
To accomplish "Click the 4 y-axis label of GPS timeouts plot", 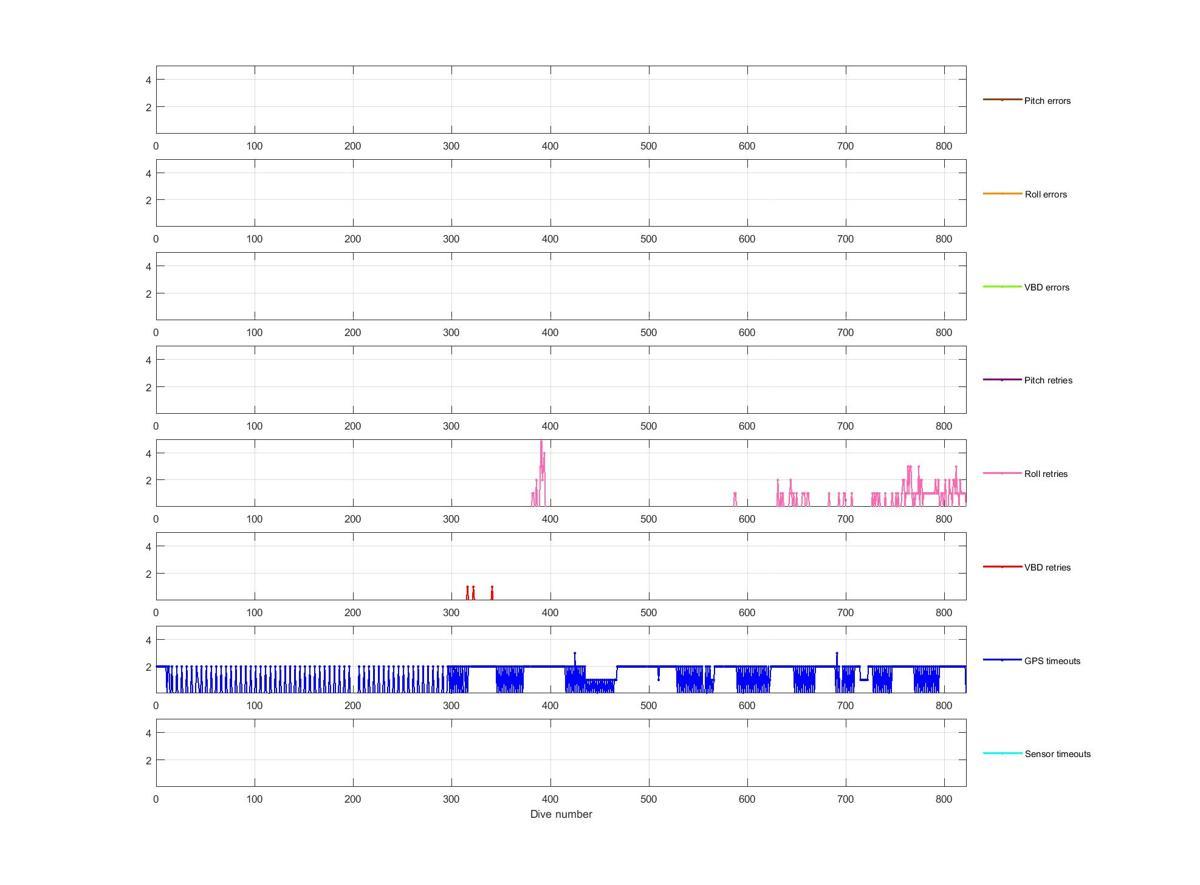I will 148,639.
